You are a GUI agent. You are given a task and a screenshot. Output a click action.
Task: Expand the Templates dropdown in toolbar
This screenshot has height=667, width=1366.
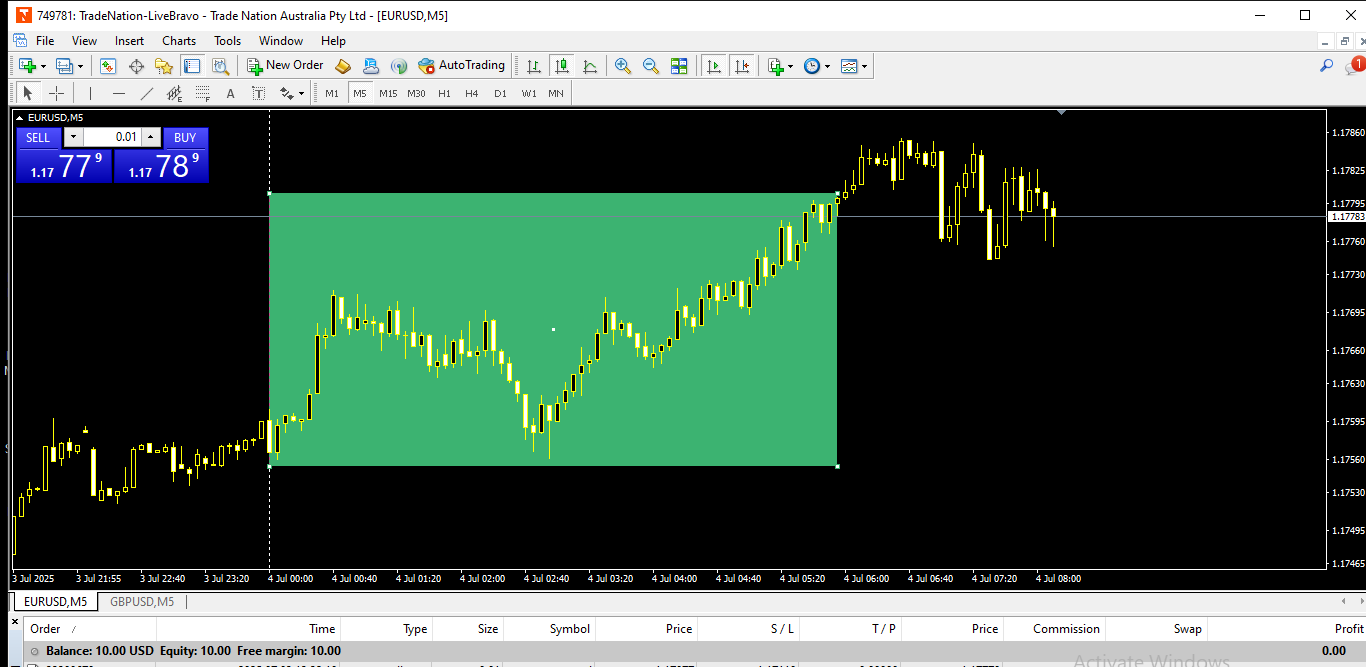[x=865, y=67]
